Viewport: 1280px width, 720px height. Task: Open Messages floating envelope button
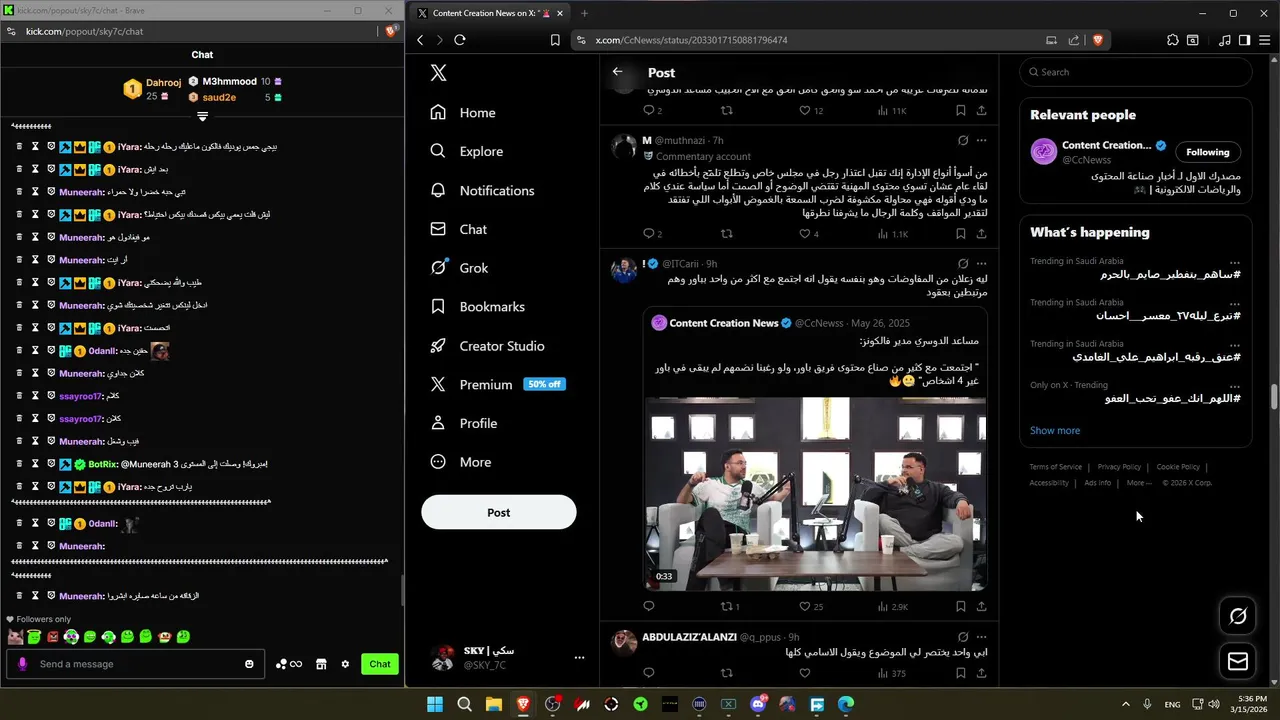(1238, 662)
